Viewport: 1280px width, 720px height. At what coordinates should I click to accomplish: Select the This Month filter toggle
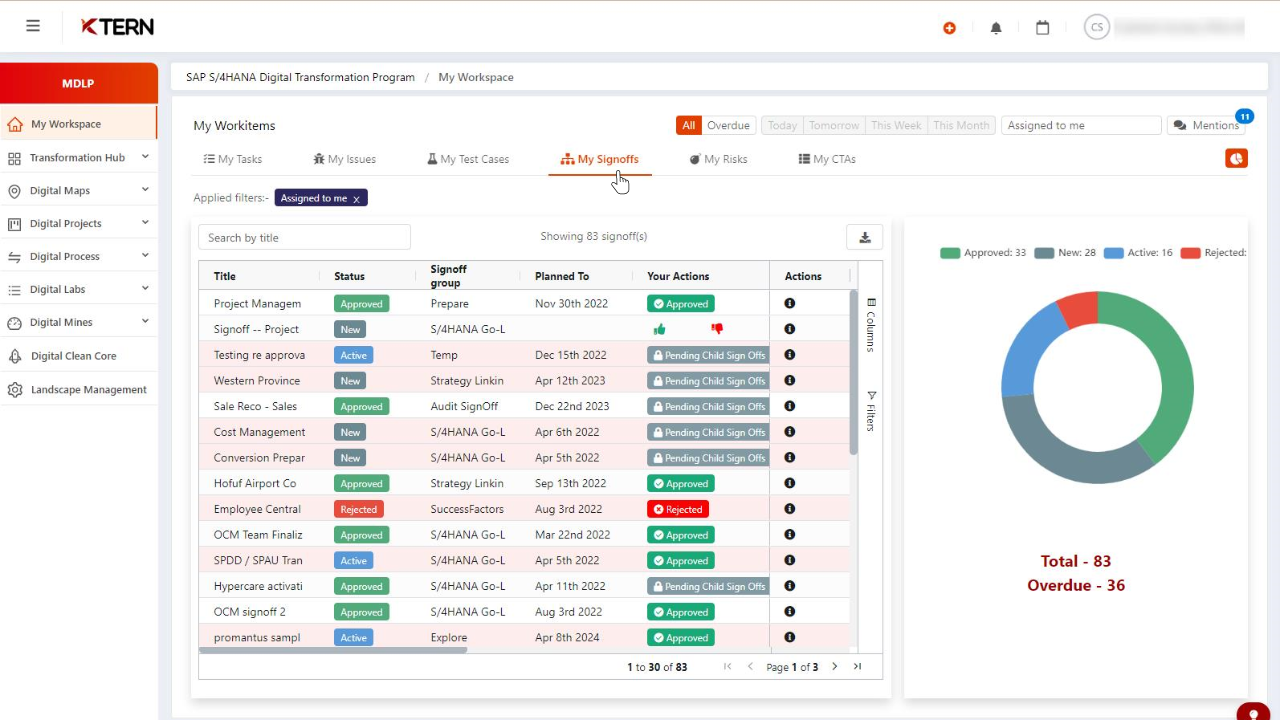coord(960,125)
